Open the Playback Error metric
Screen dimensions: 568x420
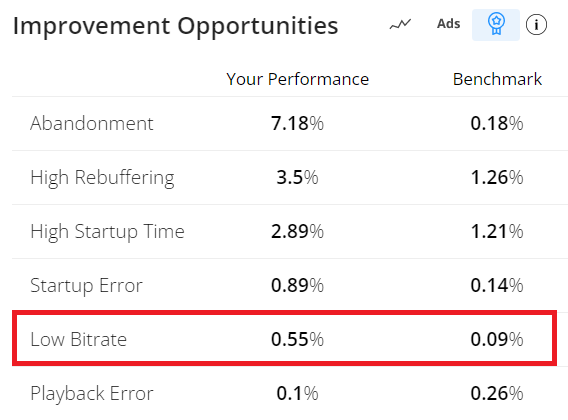pyautogui.click(x=92, y=394)
